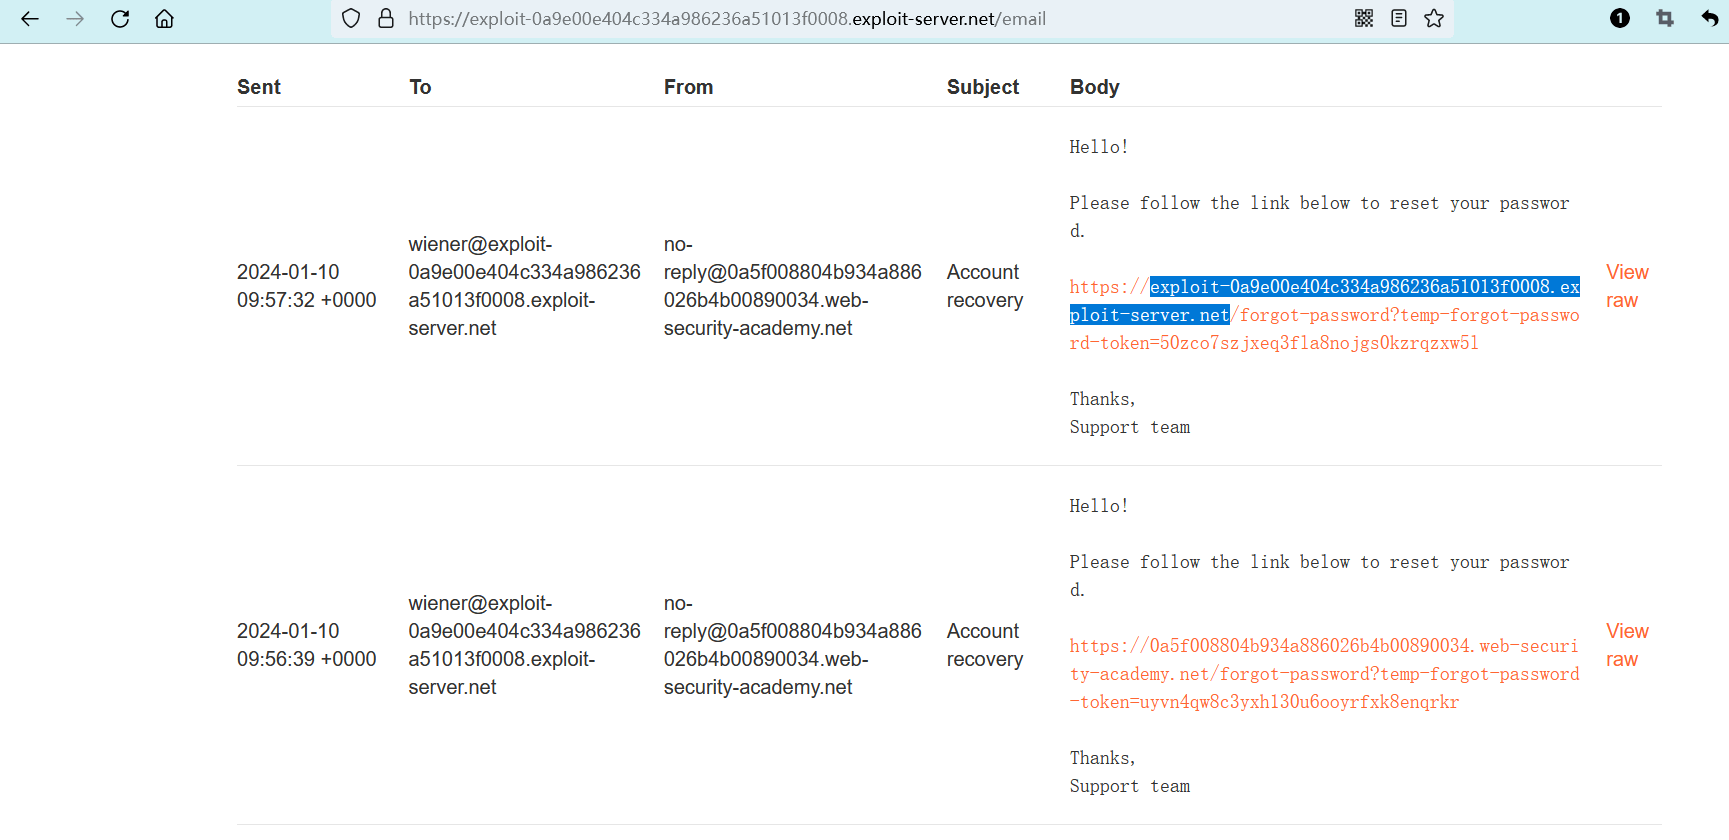Click the crop screenshot icon

1665,19
